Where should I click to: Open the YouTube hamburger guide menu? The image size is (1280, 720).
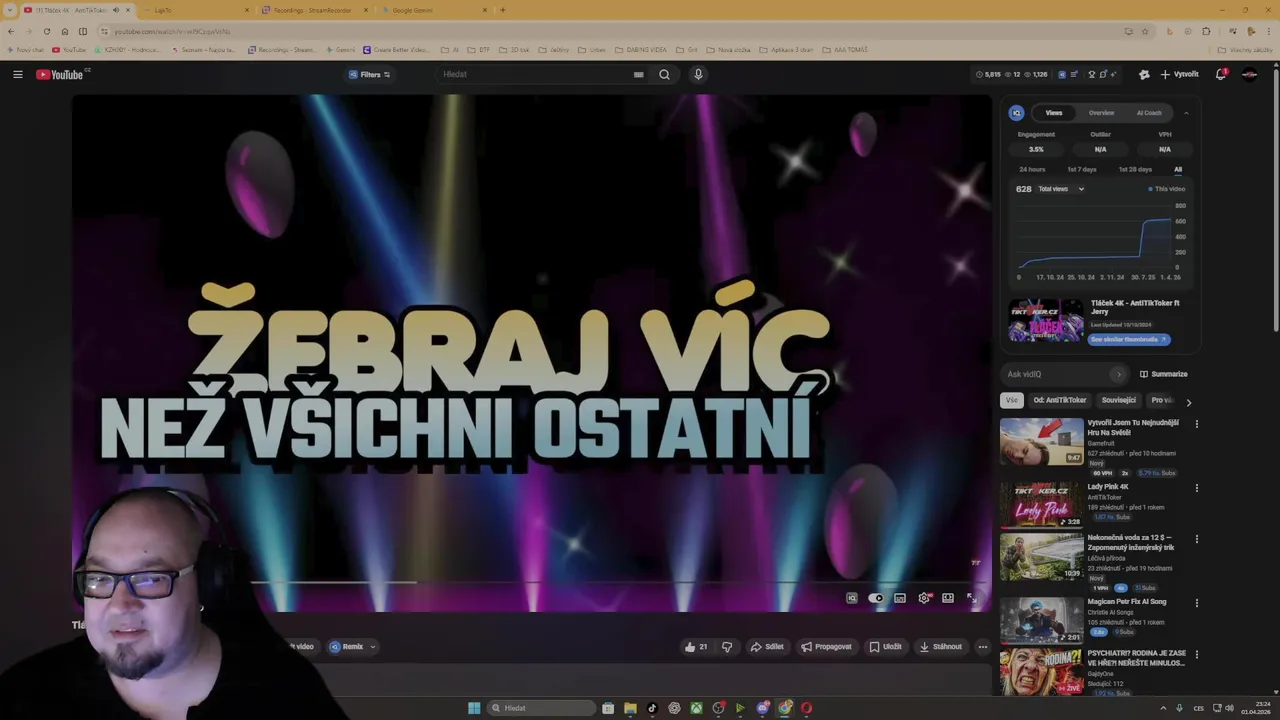point(17,74)
